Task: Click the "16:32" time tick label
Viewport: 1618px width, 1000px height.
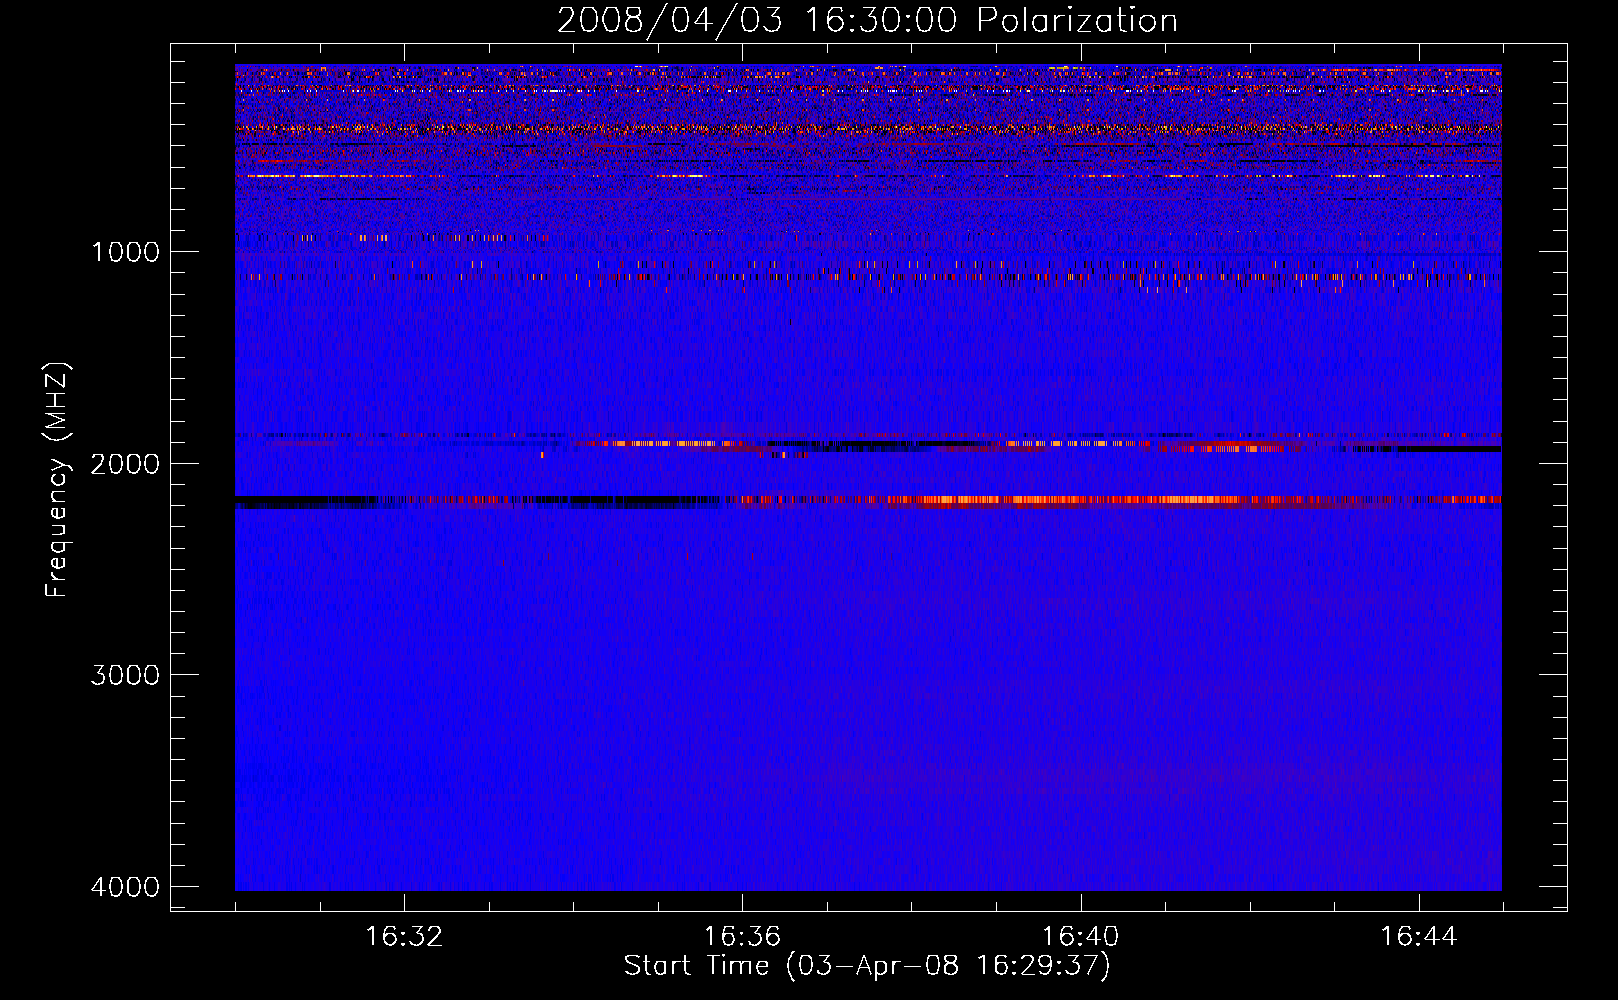Action: point(404,937)
